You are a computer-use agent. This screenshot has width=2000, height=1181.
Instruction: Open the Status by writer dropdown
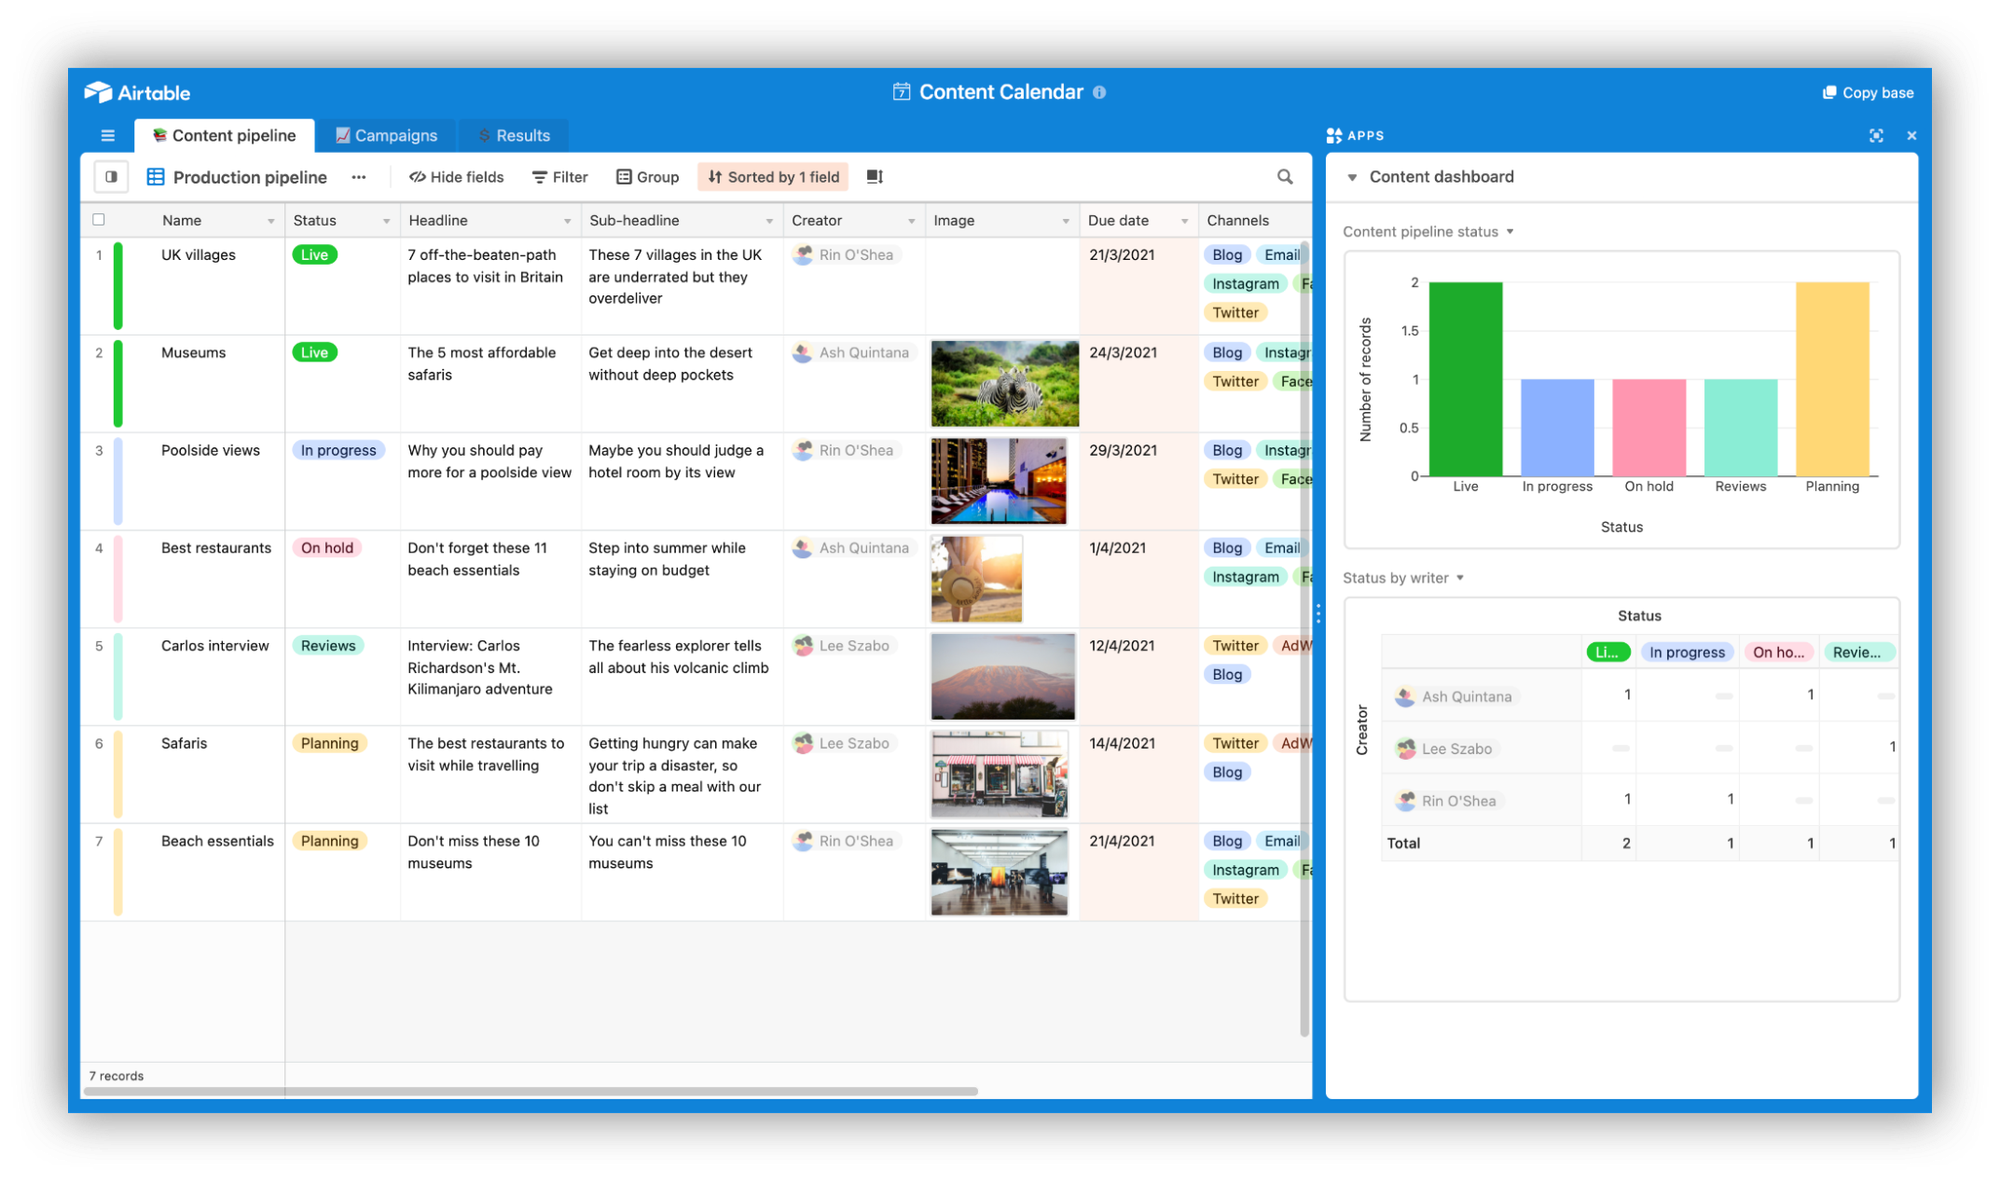pos(1460,578)
